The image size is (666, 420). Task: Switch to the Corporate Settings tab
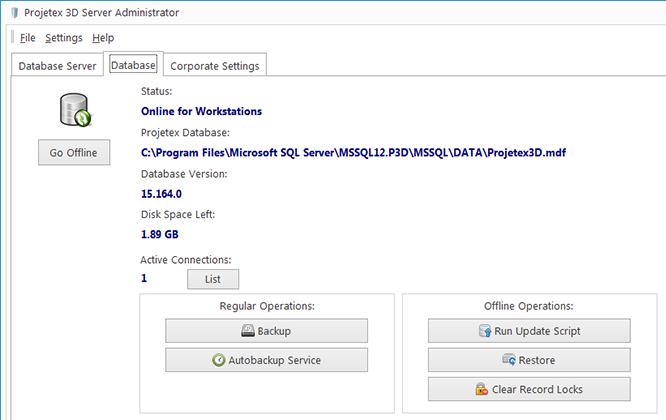pos(215,66)
